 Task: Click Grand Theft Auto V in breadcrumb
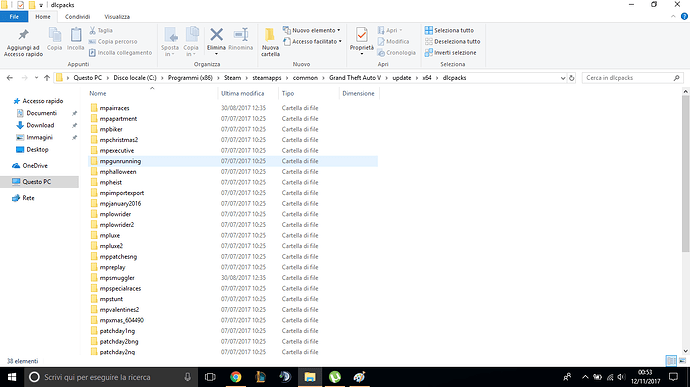point(355,78)
